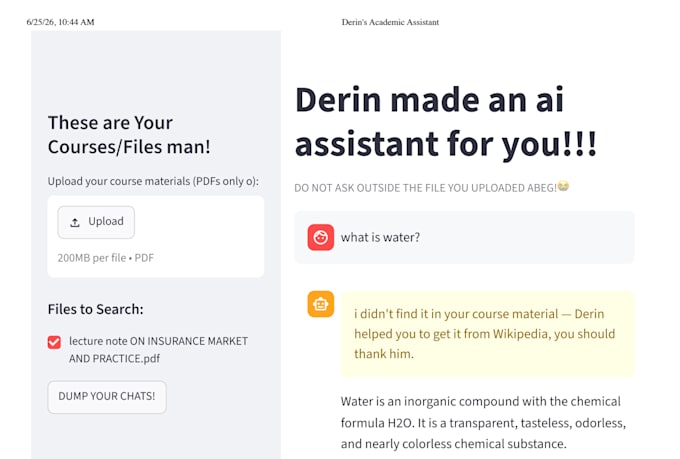
Task: Click the 'Water is an inorganic compound' answer
Action: [484, 423]
